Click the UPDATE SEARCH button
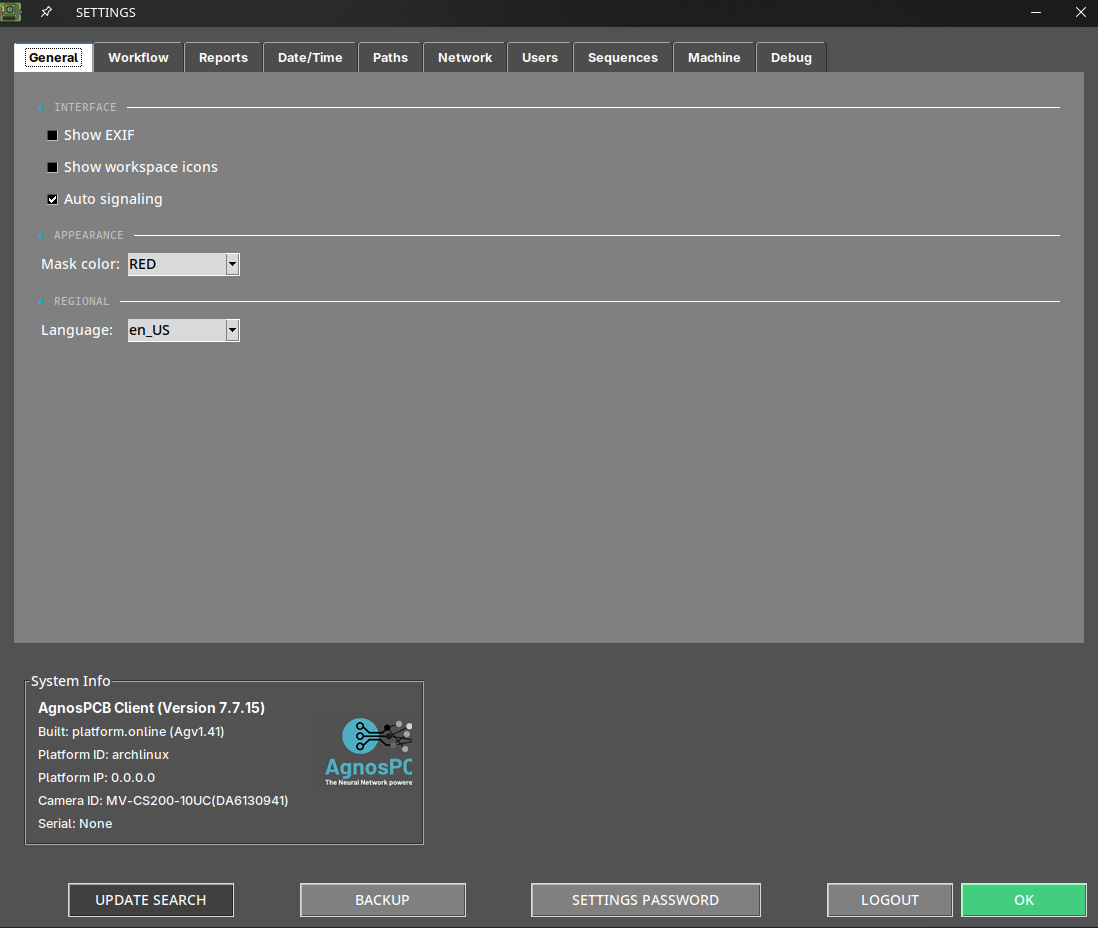Image resolution: width=1098 pixels, height=928 pixels. pyautogui.click(x=151, y=900)
